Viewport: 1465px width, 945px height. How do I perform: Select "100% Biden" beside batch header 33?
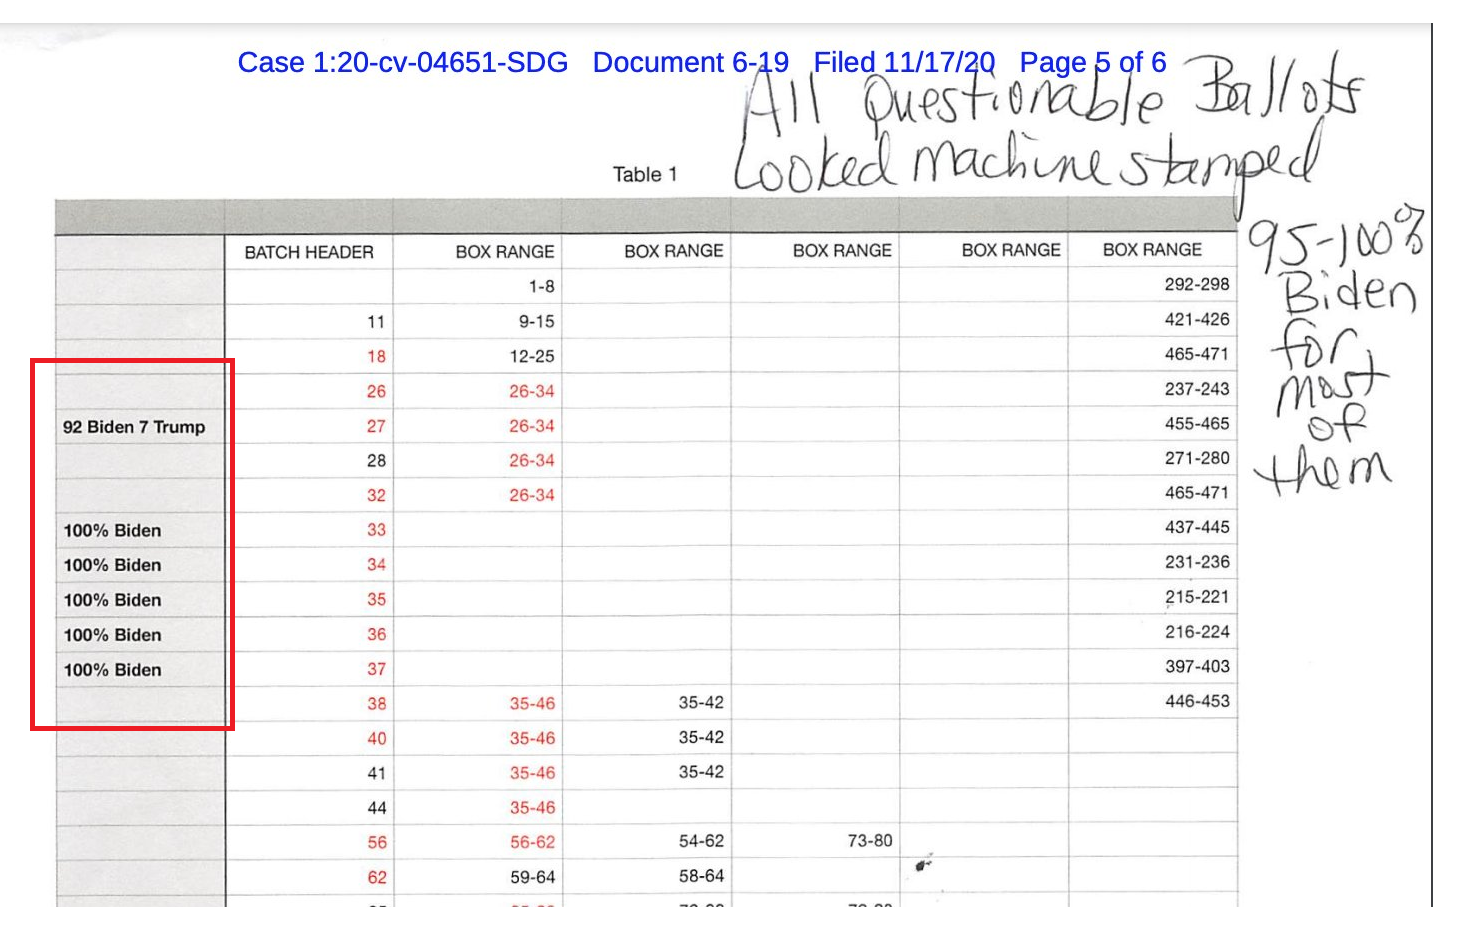click(112, 530)
